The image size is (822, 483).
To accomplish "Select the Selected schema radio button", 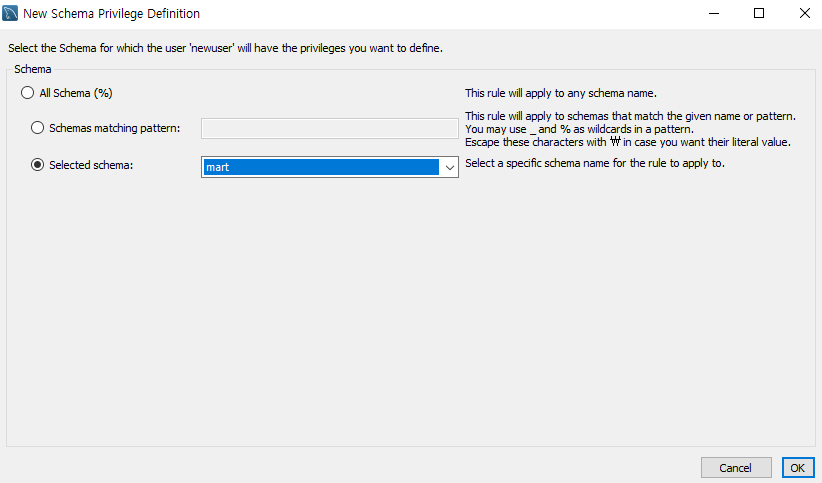I will click(37, 165).
